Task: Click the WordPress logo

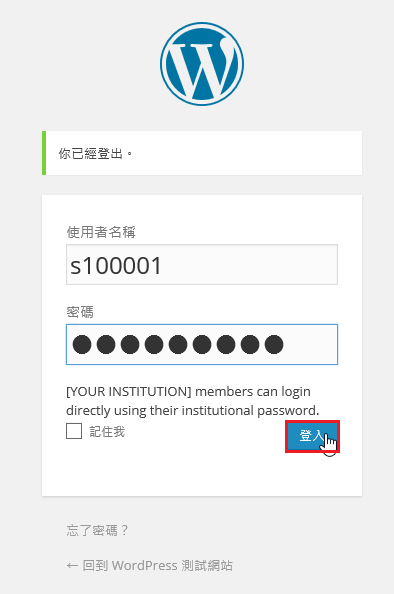Action: [202, 64]
